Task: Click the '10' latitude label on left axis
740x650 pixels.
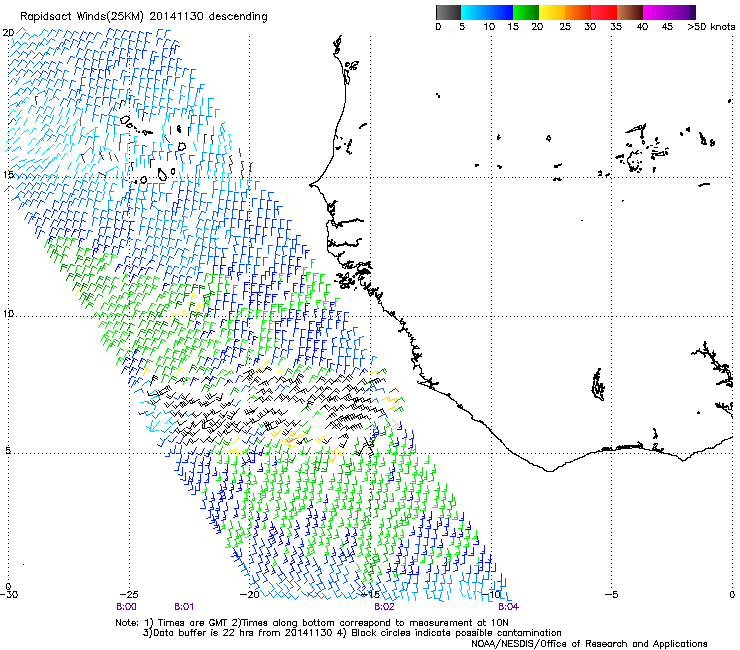Action: coord(8,314)
